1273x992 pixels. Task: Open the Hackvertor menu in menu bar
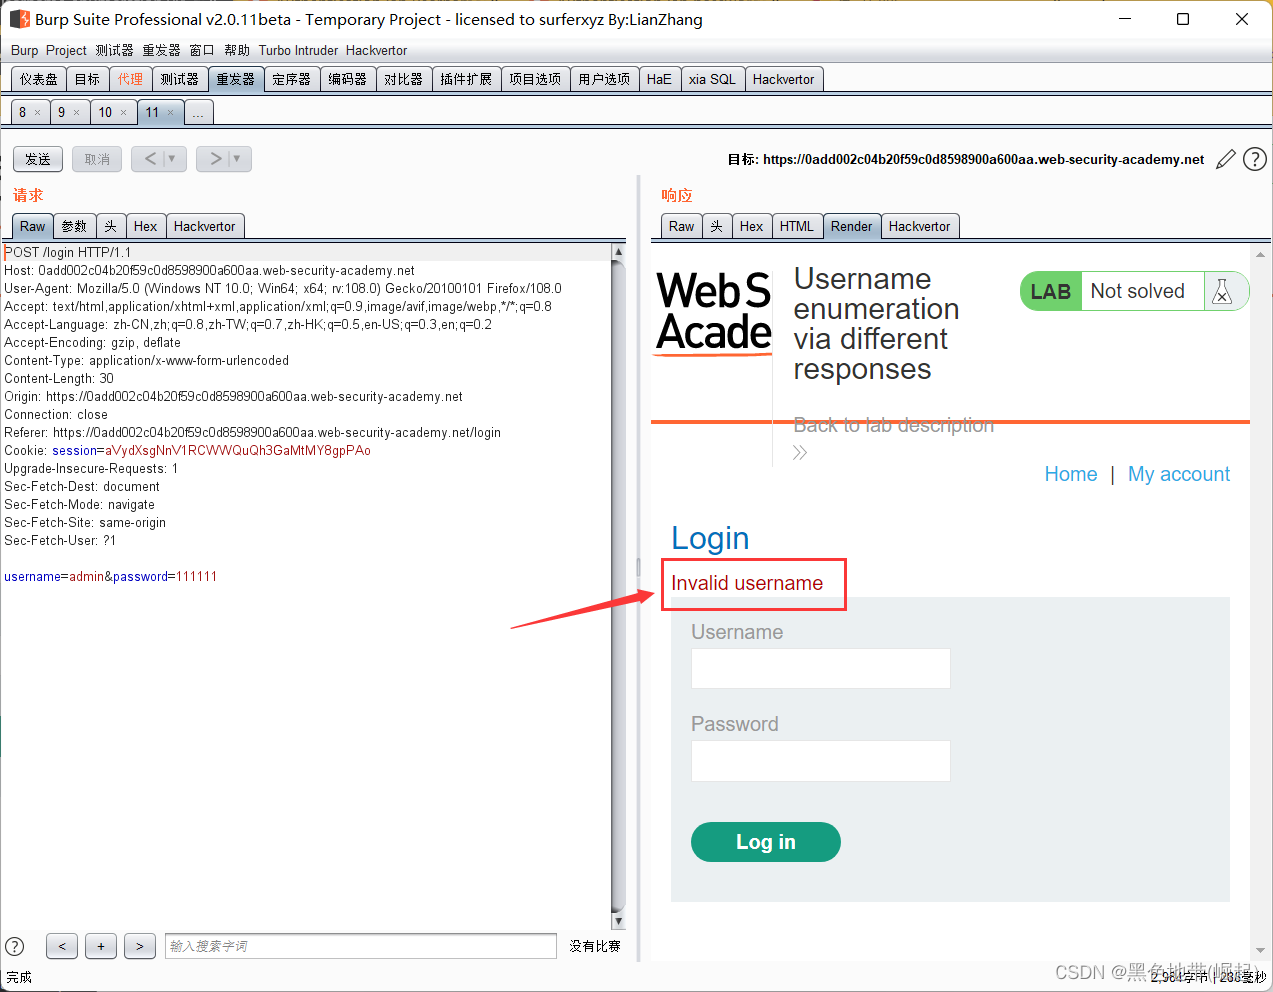[x=376, y=50]
